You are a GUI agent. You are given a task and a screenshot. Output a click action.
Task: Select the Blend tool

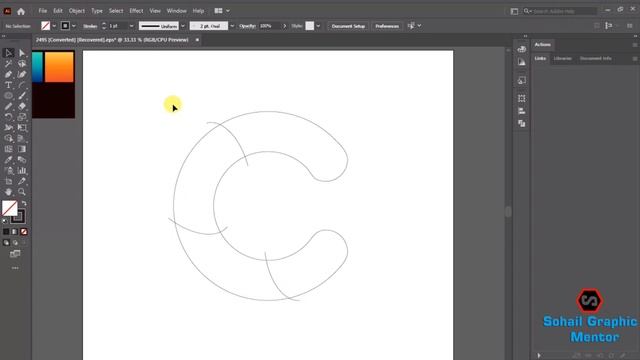[x=22, y=160]
